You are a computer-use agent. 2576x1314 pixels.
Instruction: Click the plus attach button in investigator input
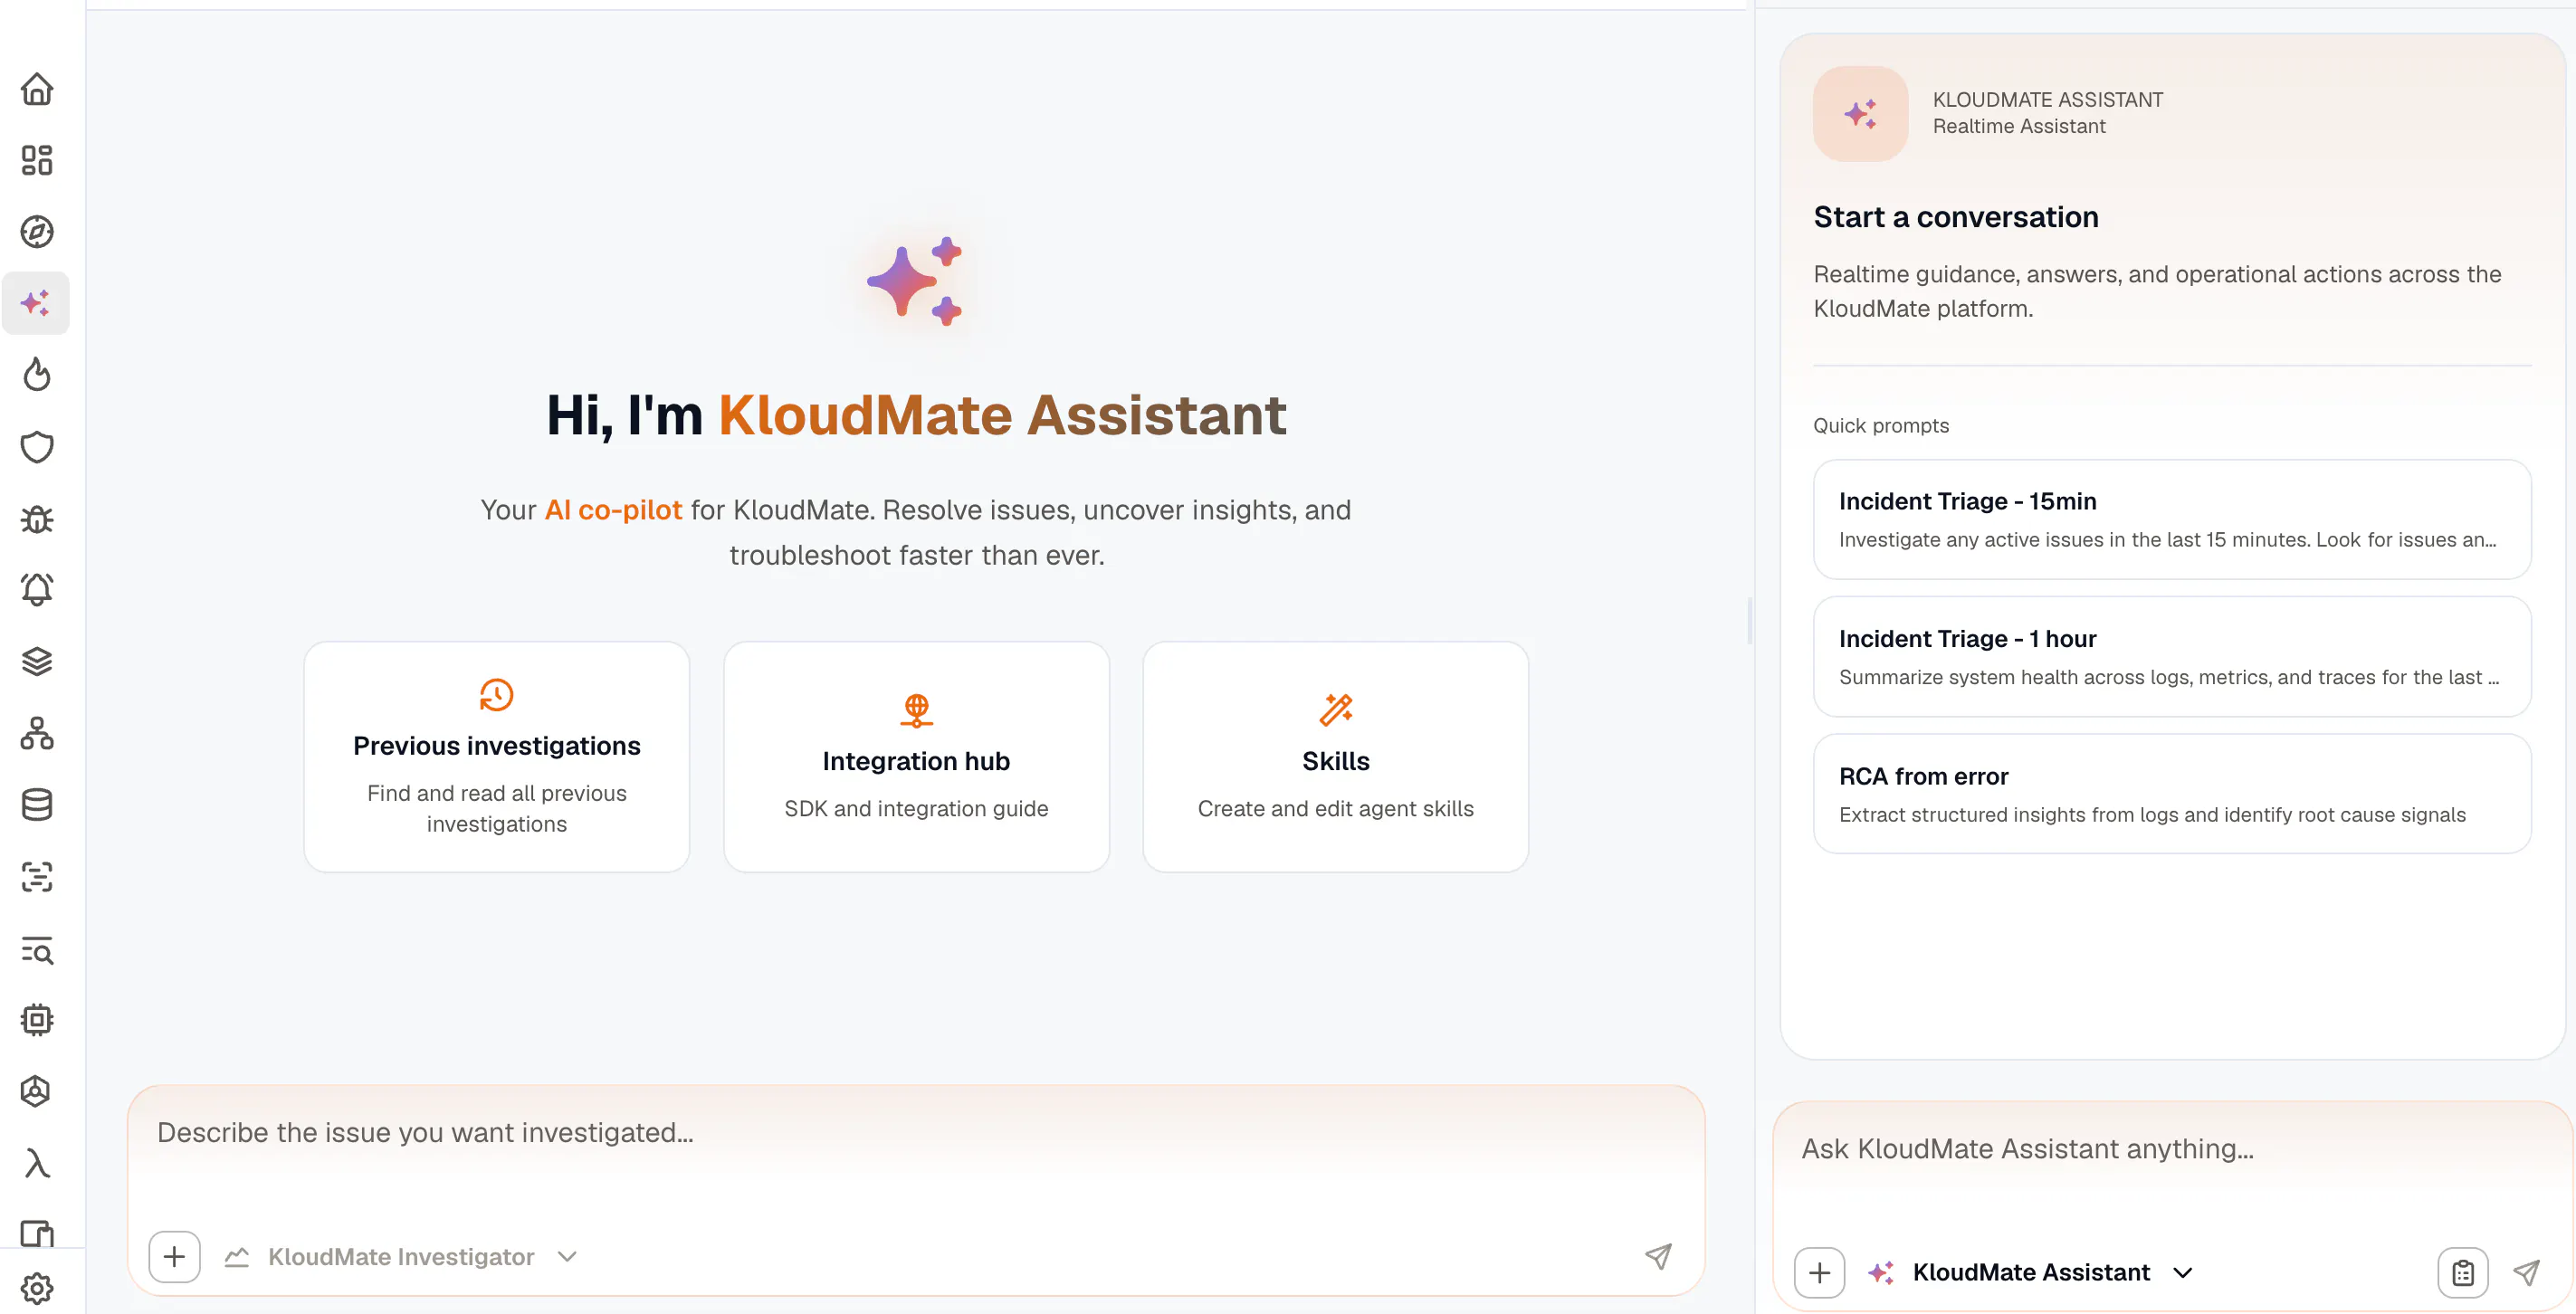pyautogui.click(x=174, y=1256)
